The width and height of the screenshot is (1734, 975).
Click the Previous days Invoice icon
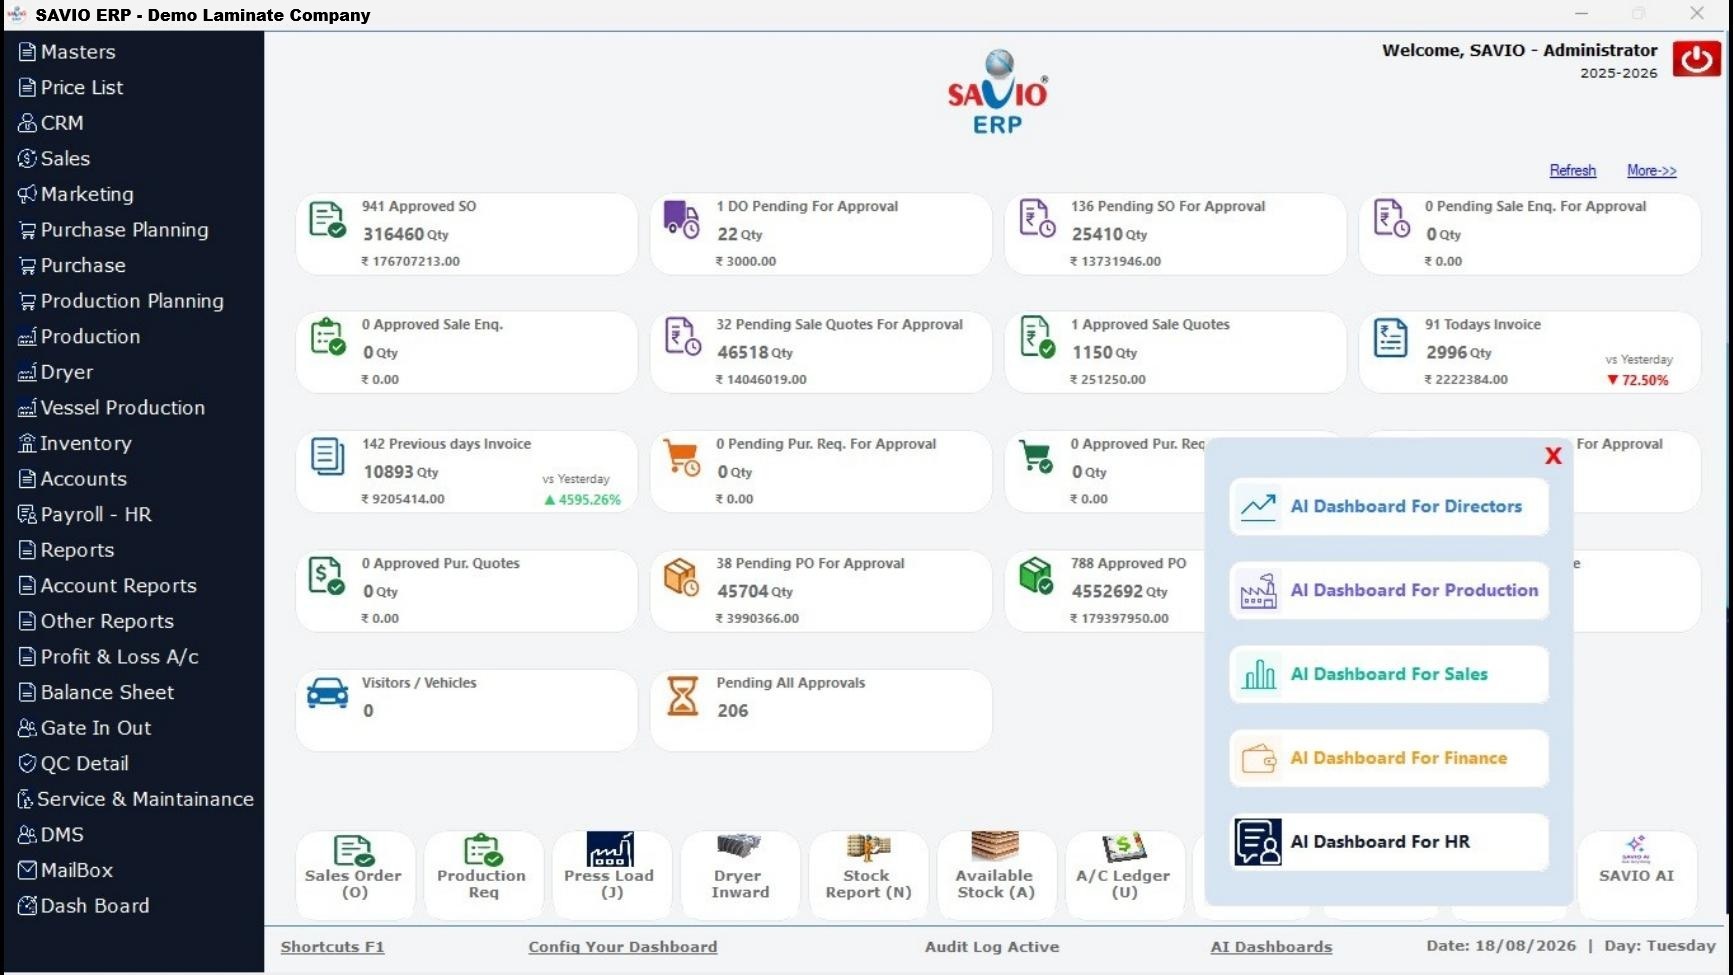point(327,457)
